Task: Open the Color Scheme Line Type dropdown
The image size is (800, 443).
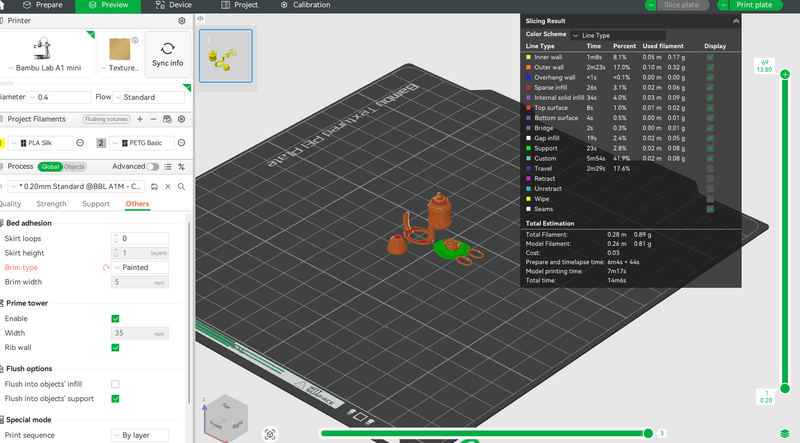Action: point(618,35)
